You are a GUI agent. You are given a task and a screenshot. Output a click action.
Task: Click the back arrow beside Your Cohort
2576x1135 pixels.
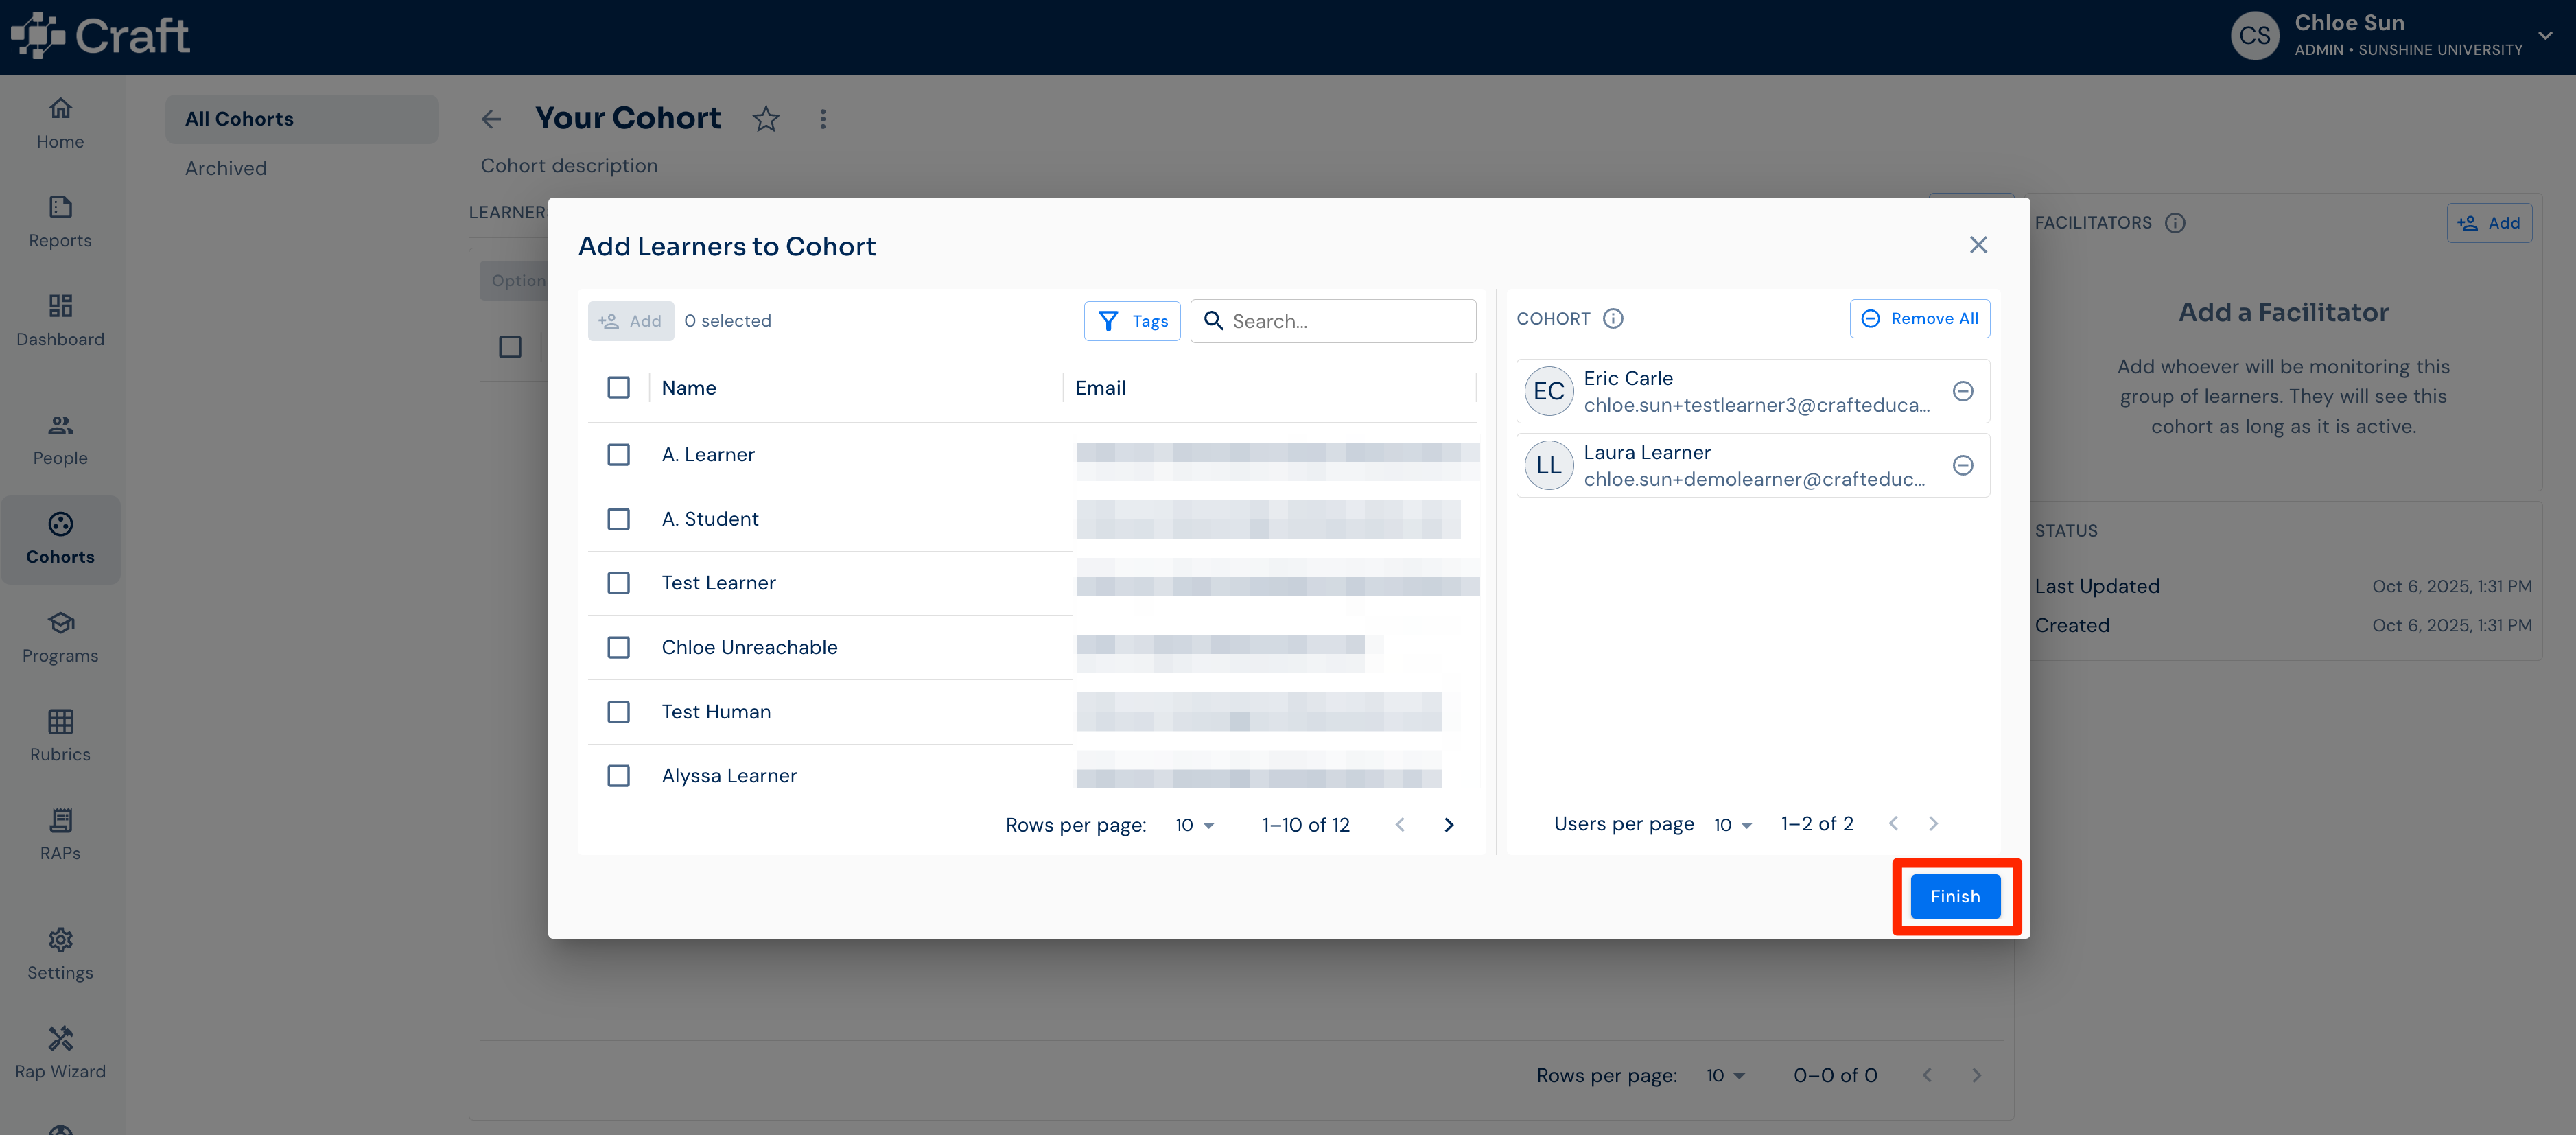[490, 119]
